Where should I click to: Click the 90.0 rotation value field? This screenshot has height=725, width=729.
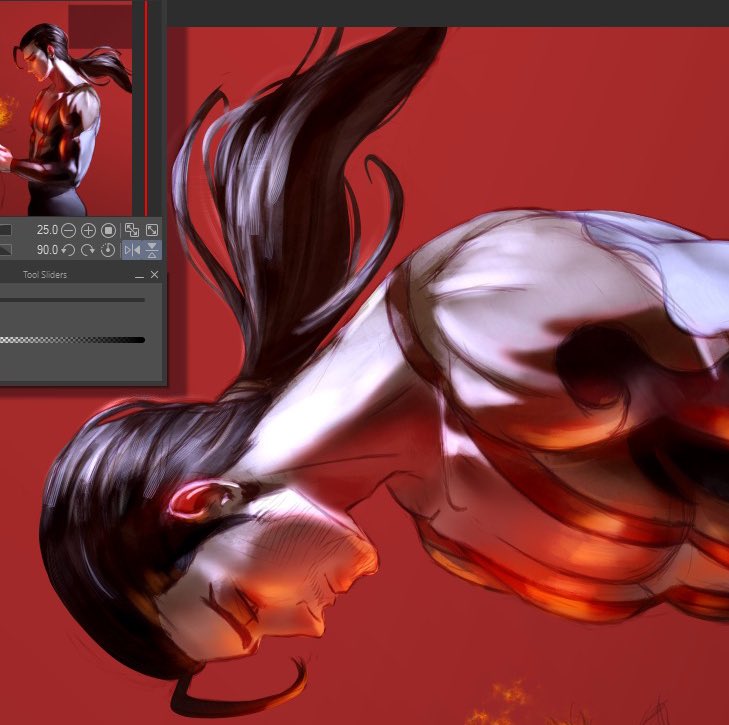pos(47,250)
